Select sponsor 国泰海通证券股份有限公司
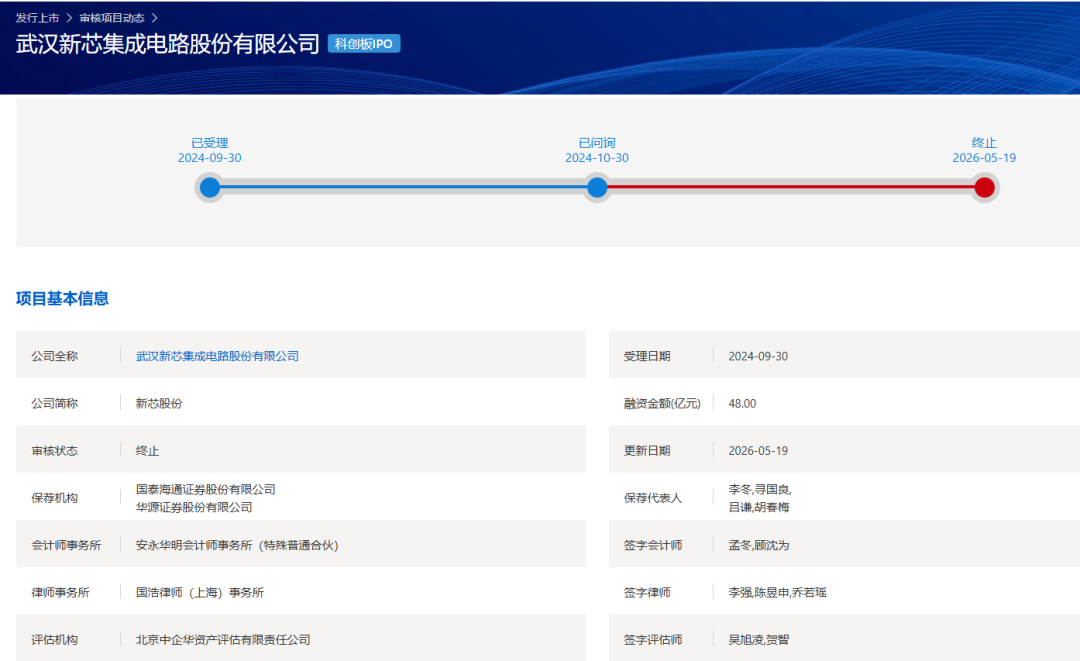The image size is (1080, 661). pos(205,490)
